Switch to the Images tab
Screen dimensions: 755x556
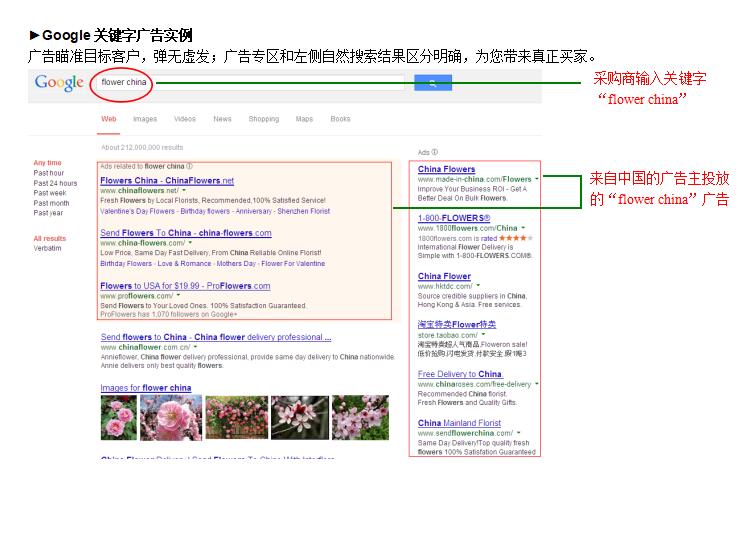click(145, 119)
